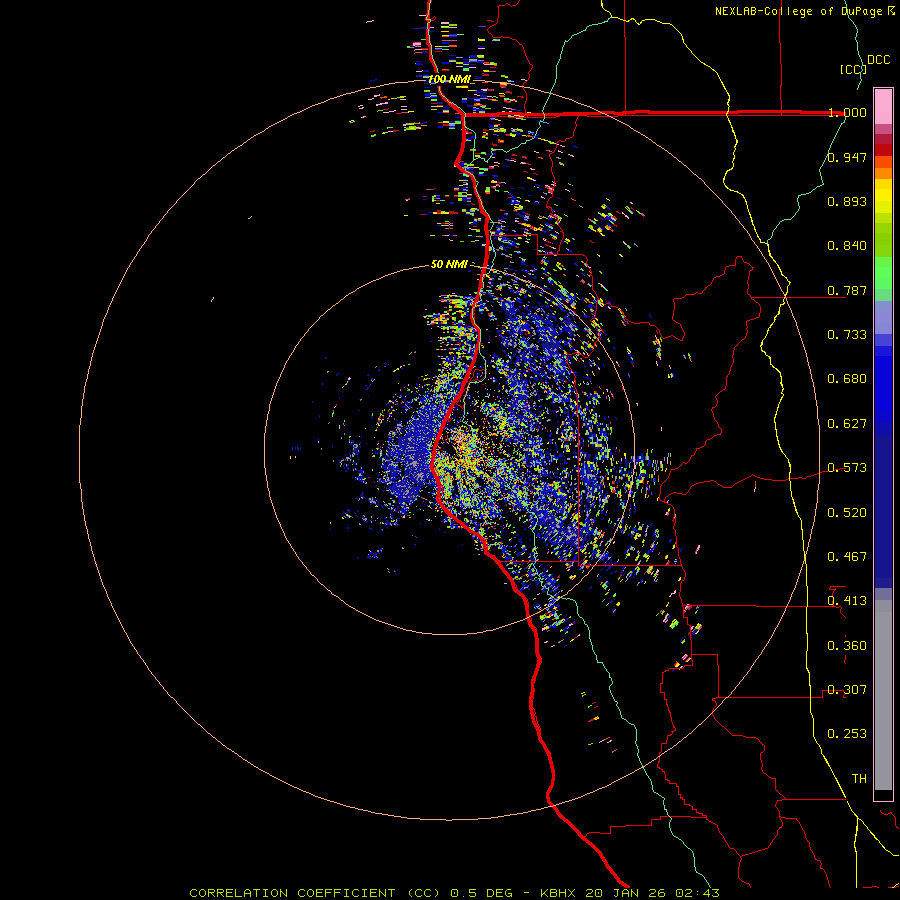
Task: Select the 0.360 scale value
Action: point(847,646)
